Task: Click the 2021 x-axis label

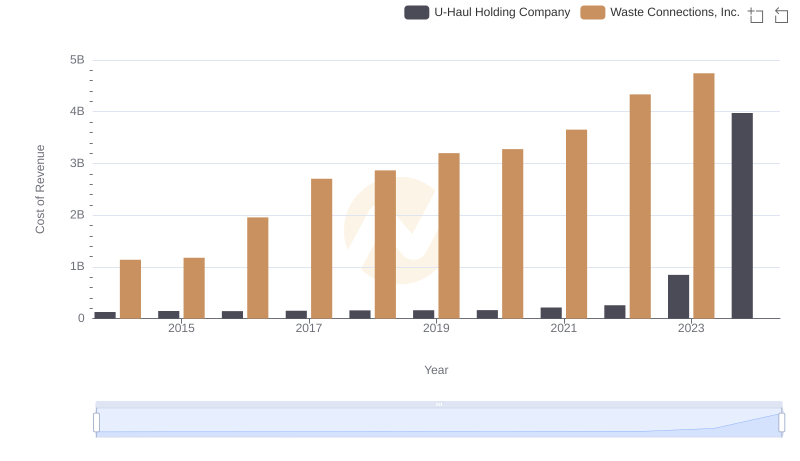Action: pyautogui.click(x=563, y=328)
